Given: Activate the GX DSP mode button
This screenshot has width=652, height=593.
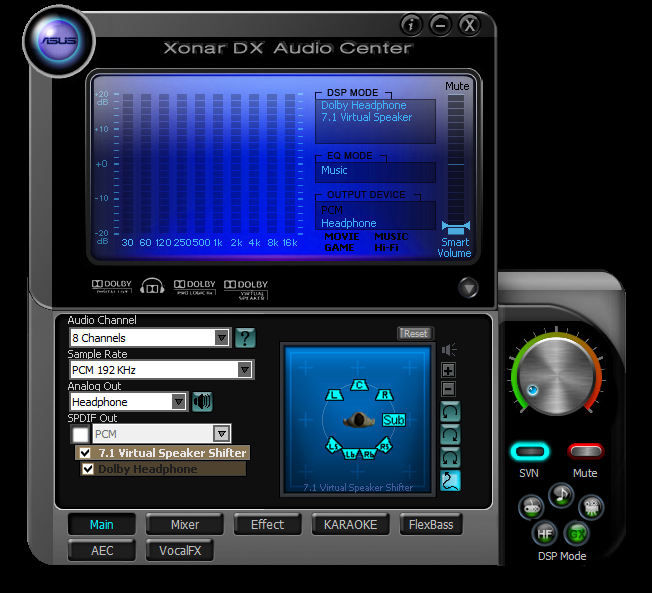Looking at the screenshot, I should pyautogui.click(x=576, y=533).
